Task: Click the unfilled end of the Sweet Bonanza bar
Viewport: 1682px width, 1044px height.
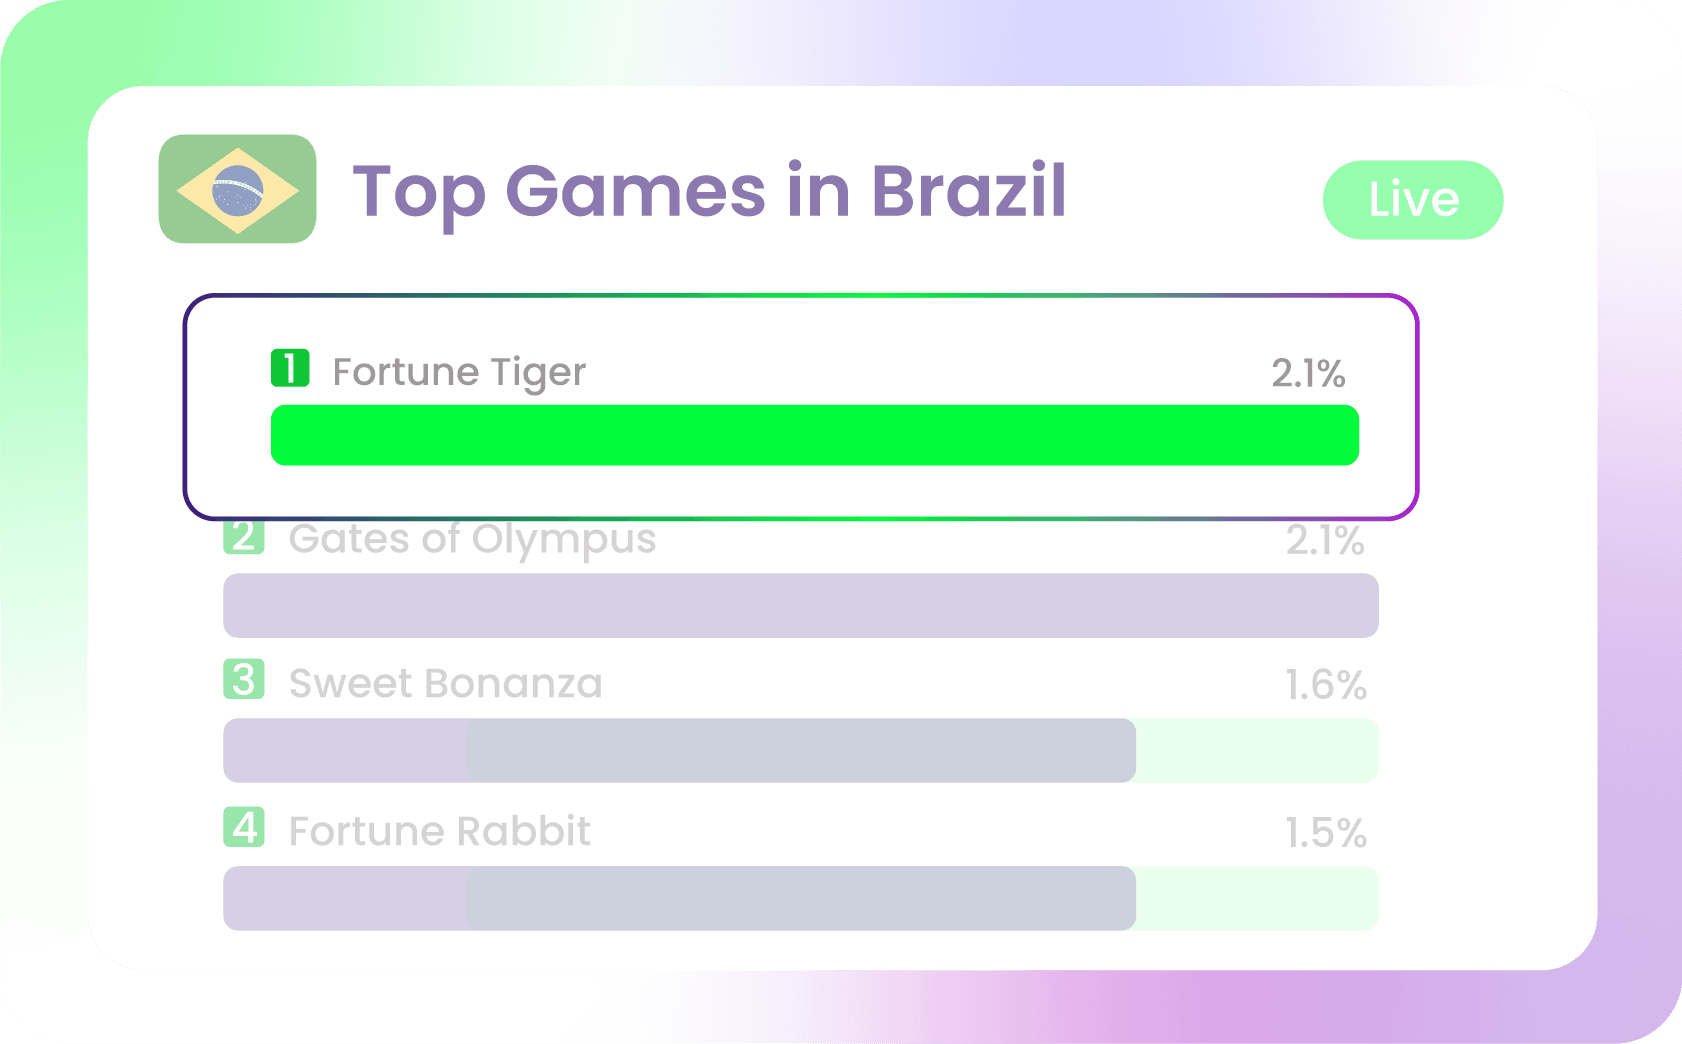Action: pyautogui.click(x=1256, y=750)
